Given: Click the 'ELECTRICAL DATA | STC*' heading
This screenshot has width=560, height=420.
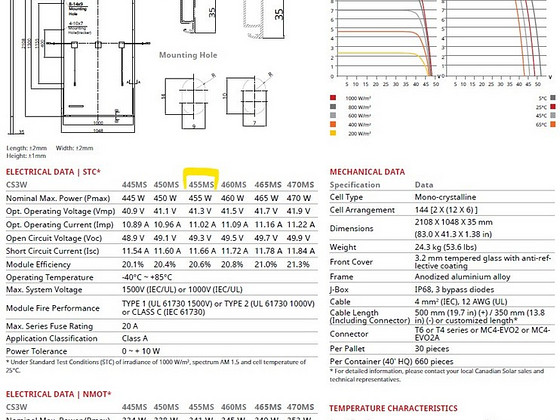Looking at the screenshot, I should (x=53, y=172).
